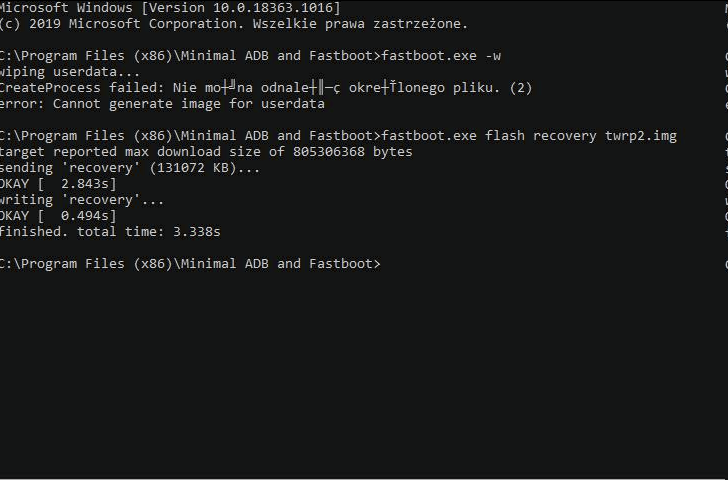The height and width of the screenshot is (480, 728).
Task: Click the 'CreateProcess failed' error text
Action: click(83, 88)
